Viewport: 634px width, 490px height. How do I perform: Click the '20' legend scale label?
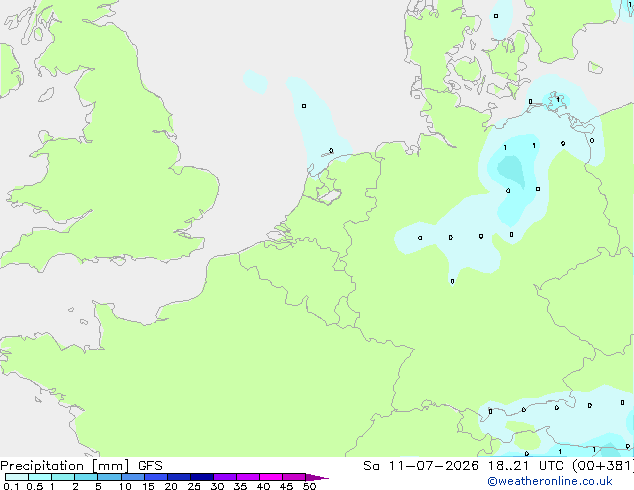tap(171, 486)
